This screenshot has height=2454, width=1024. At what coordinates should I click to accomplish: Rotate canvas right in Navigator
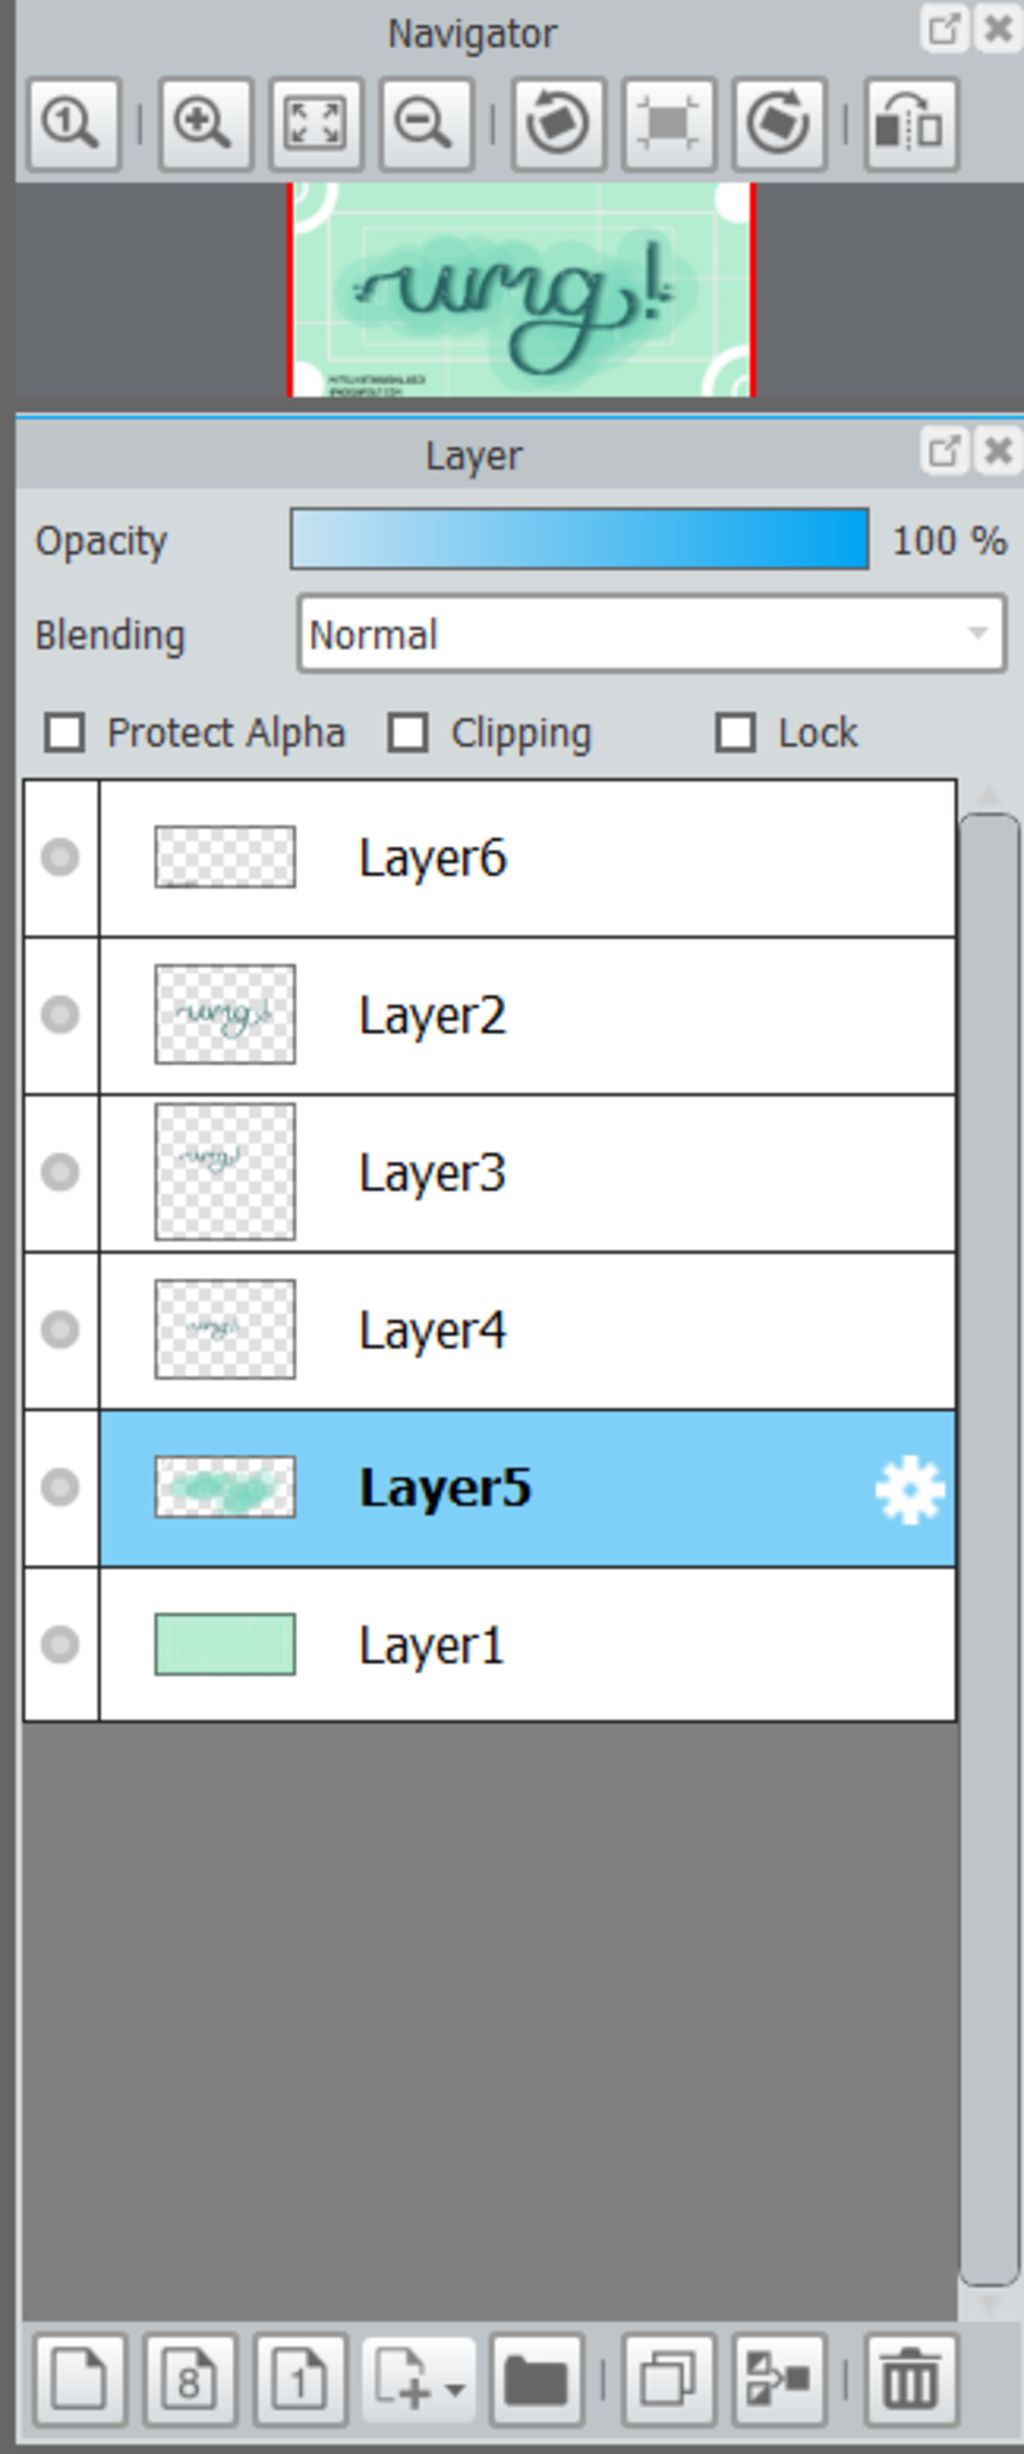778,124
